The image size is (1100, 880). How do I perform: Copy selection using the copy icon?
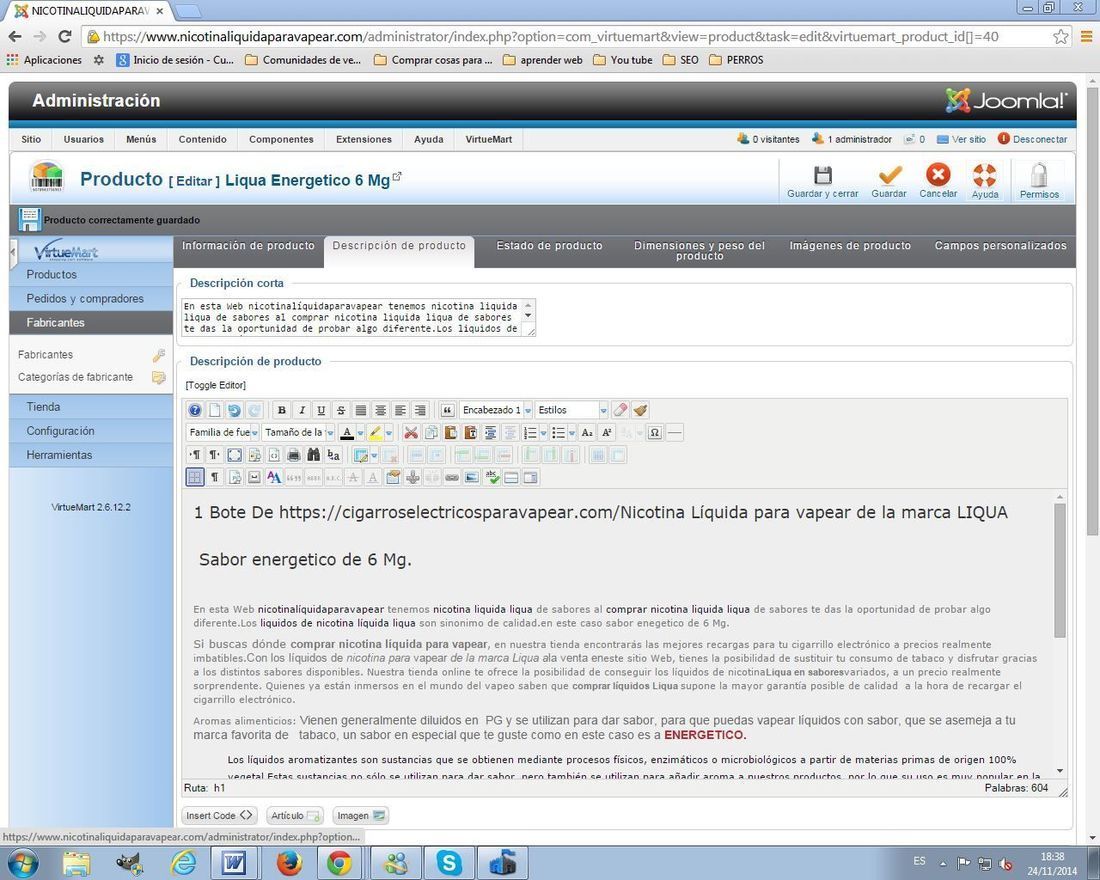[431, 433]
